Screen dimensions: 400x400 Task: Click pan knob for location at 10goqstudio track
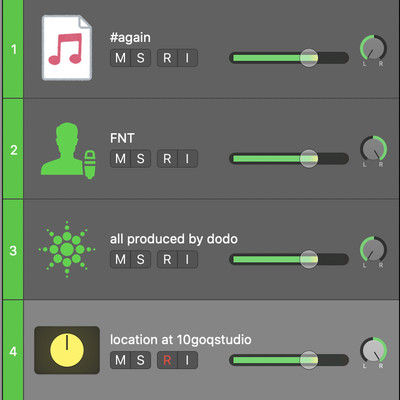[x=373, y=350]
